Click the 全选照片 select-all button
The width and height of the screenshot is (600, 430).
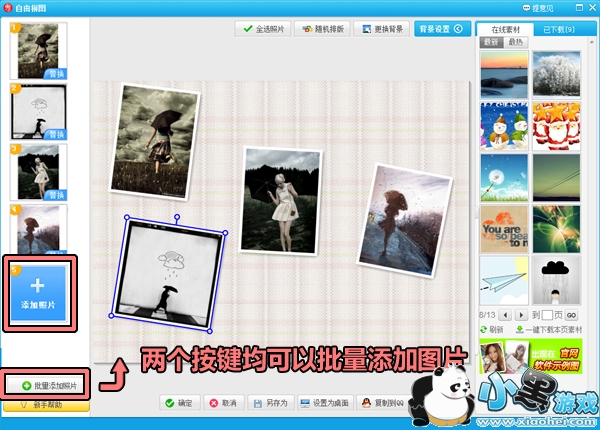click(x=263, y=29)
